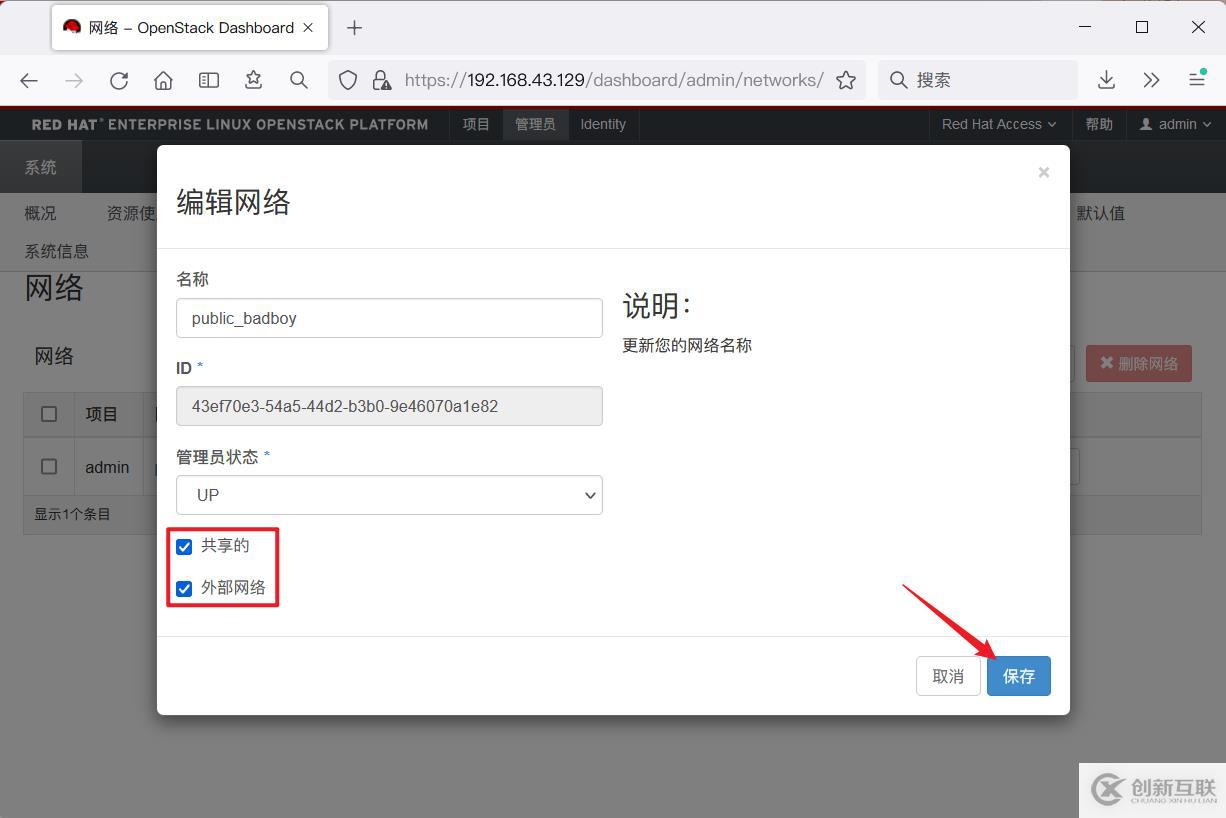Maximize the browser window
The width and height of the screenshot is (1226, 818).
(1142, 27)
